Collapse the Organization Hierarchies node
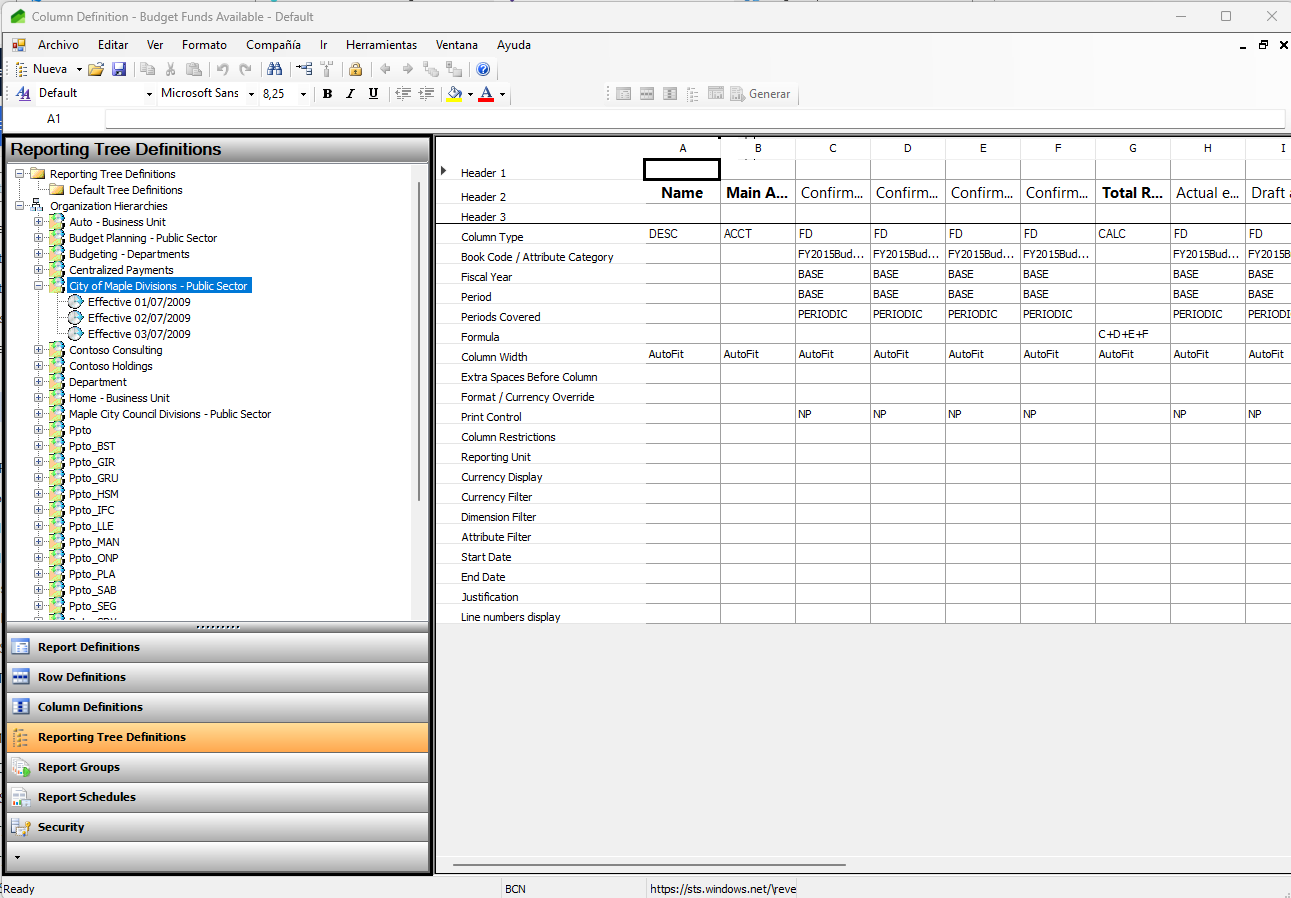Screen dimensions: 1291x898 (20, 206)
